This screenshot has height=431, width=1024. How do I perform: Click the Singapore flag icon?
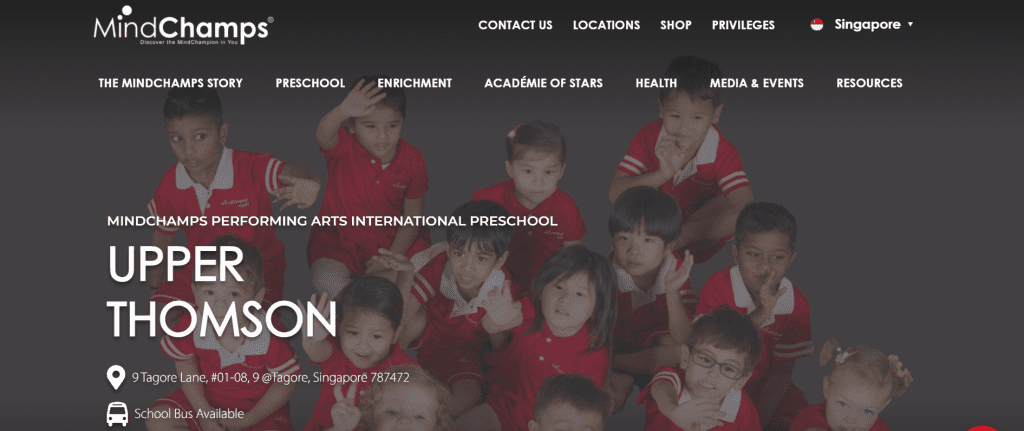[x=816, y=25]
